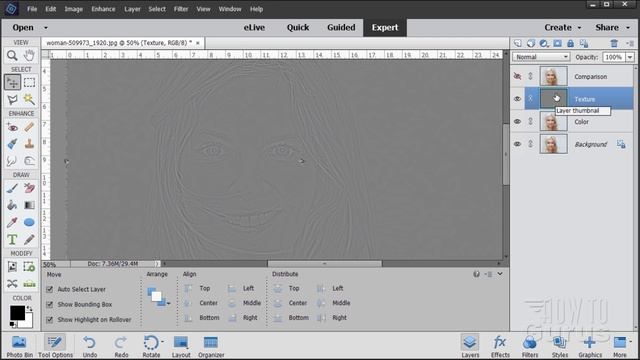This screenshot has height=360, width=640.
Task: Select the Paint Bucket tool
Action: pyautogui.click(x=12, y=205)
